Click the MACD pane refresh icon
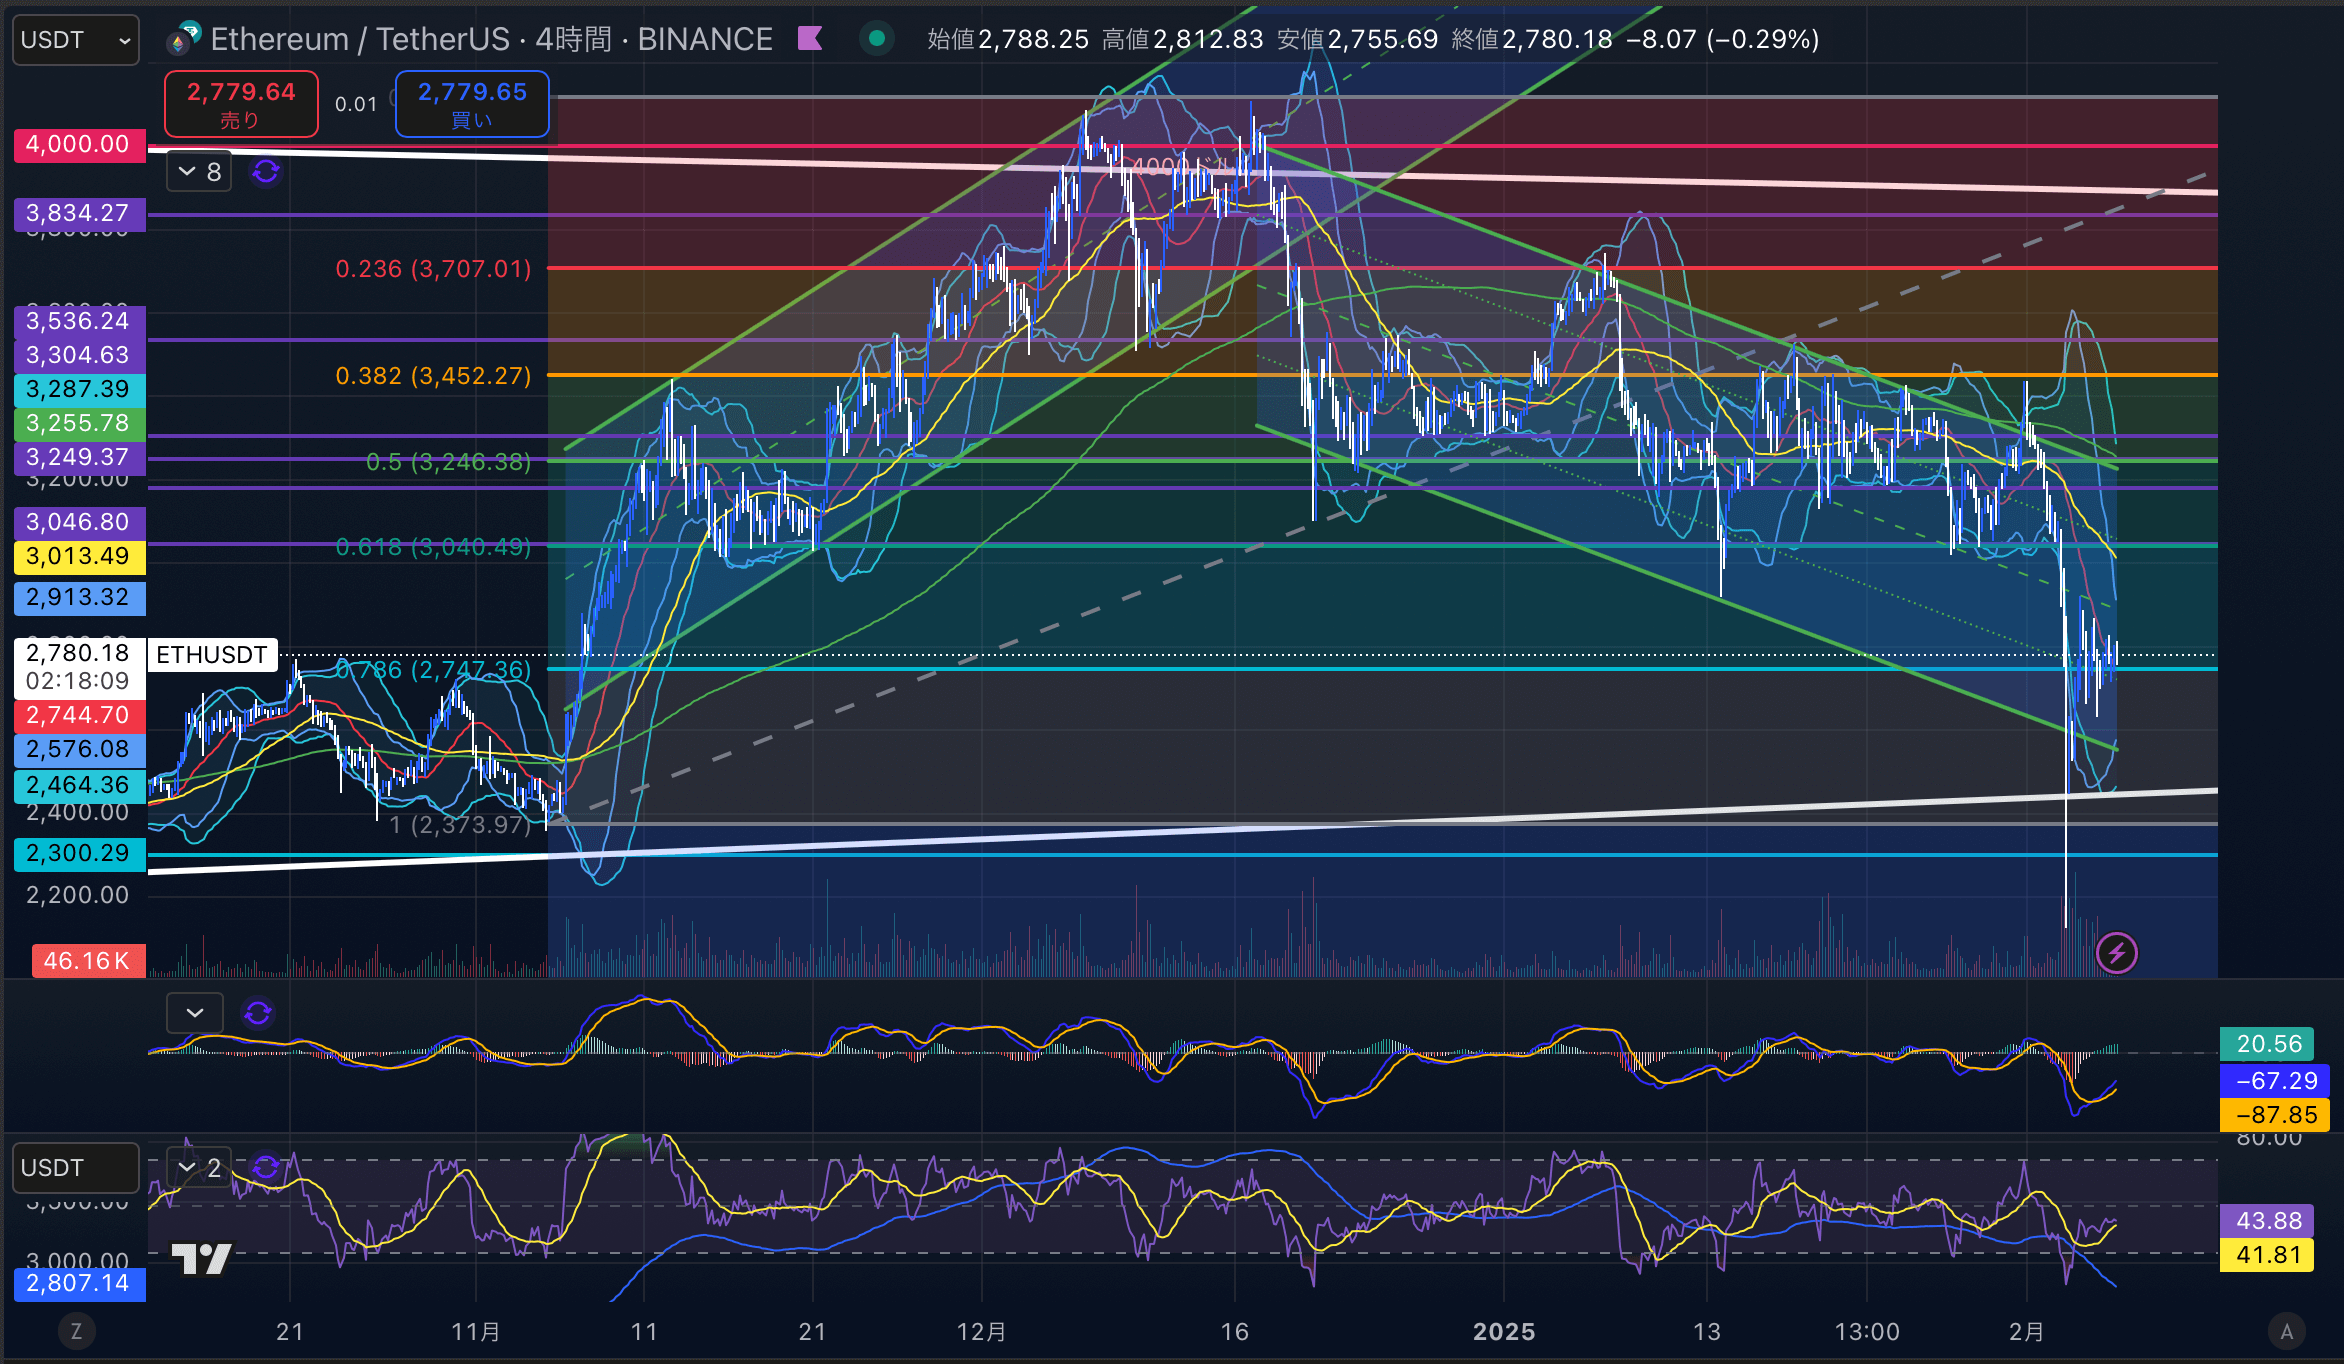Screen dimensions: 2344x1364 (x=258, y=1013)
